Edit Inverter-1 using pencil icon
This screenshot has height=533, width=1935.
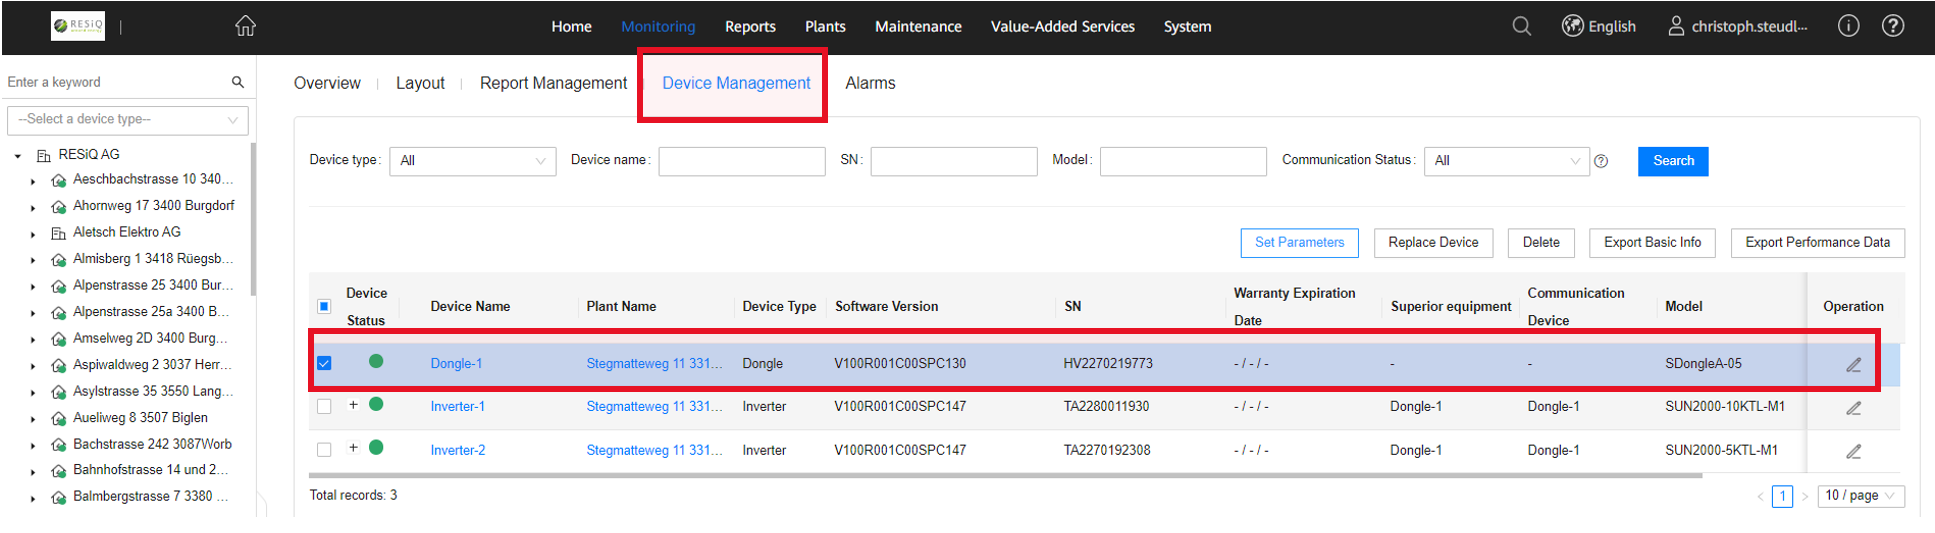point(1853,408)
